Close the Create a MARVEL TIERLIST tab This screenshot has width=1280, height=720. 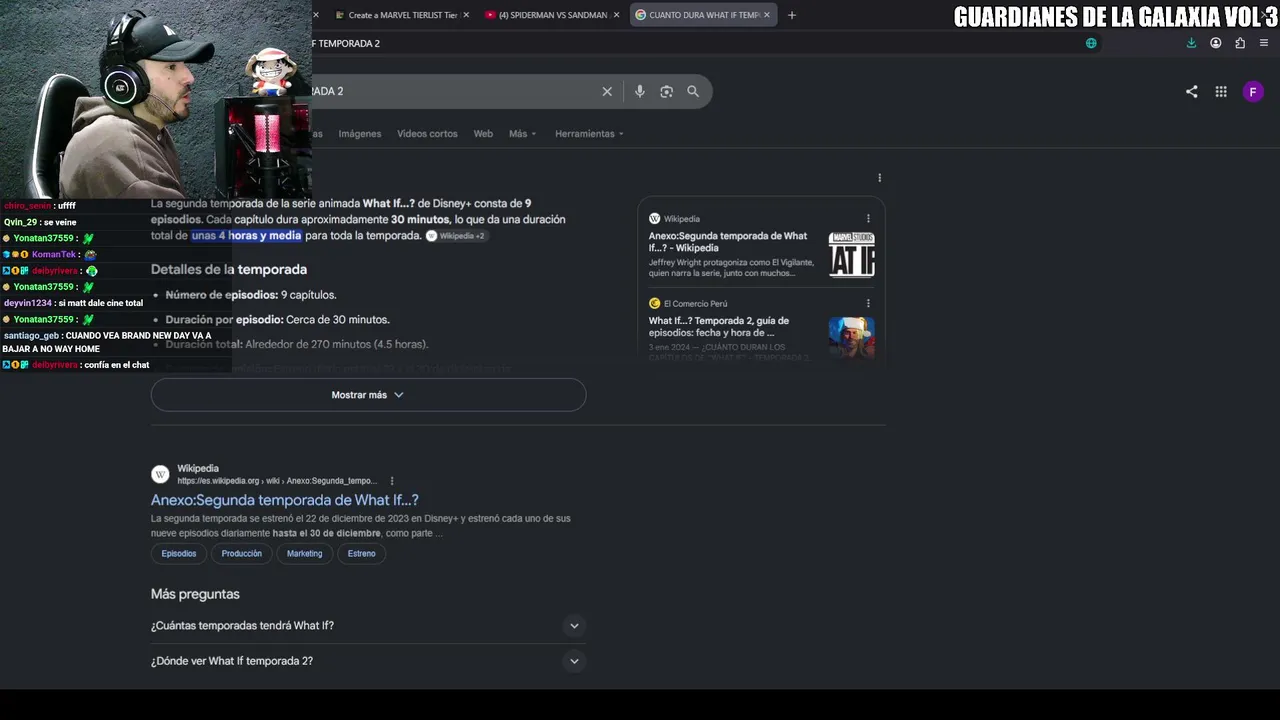[x=468, y=15]
